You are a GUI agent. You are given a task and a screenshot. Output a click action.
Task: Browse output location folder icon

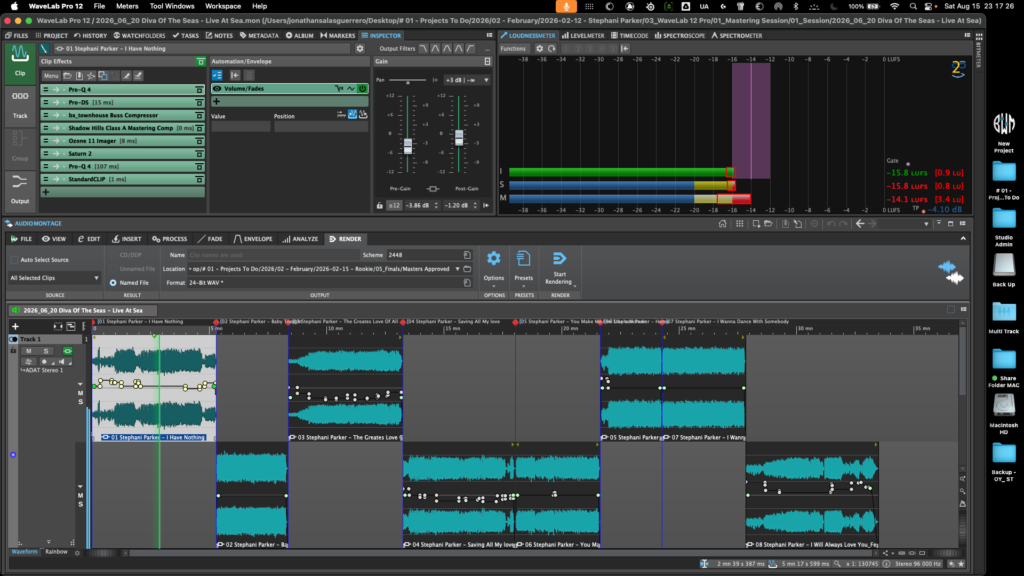pyautogui.click(x=467, y=268)
